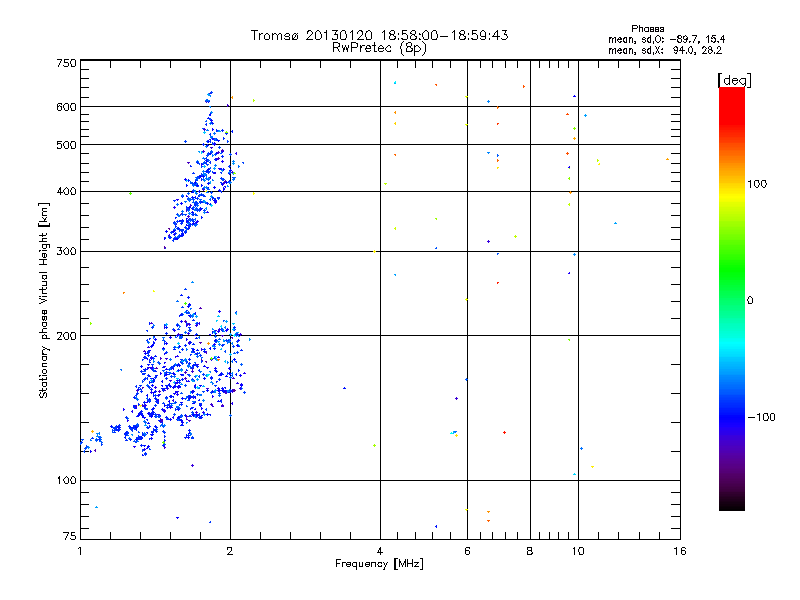The image size is (800, 600).
Task: Click the colorbar tick label '-100'
Action: (761, 417)
